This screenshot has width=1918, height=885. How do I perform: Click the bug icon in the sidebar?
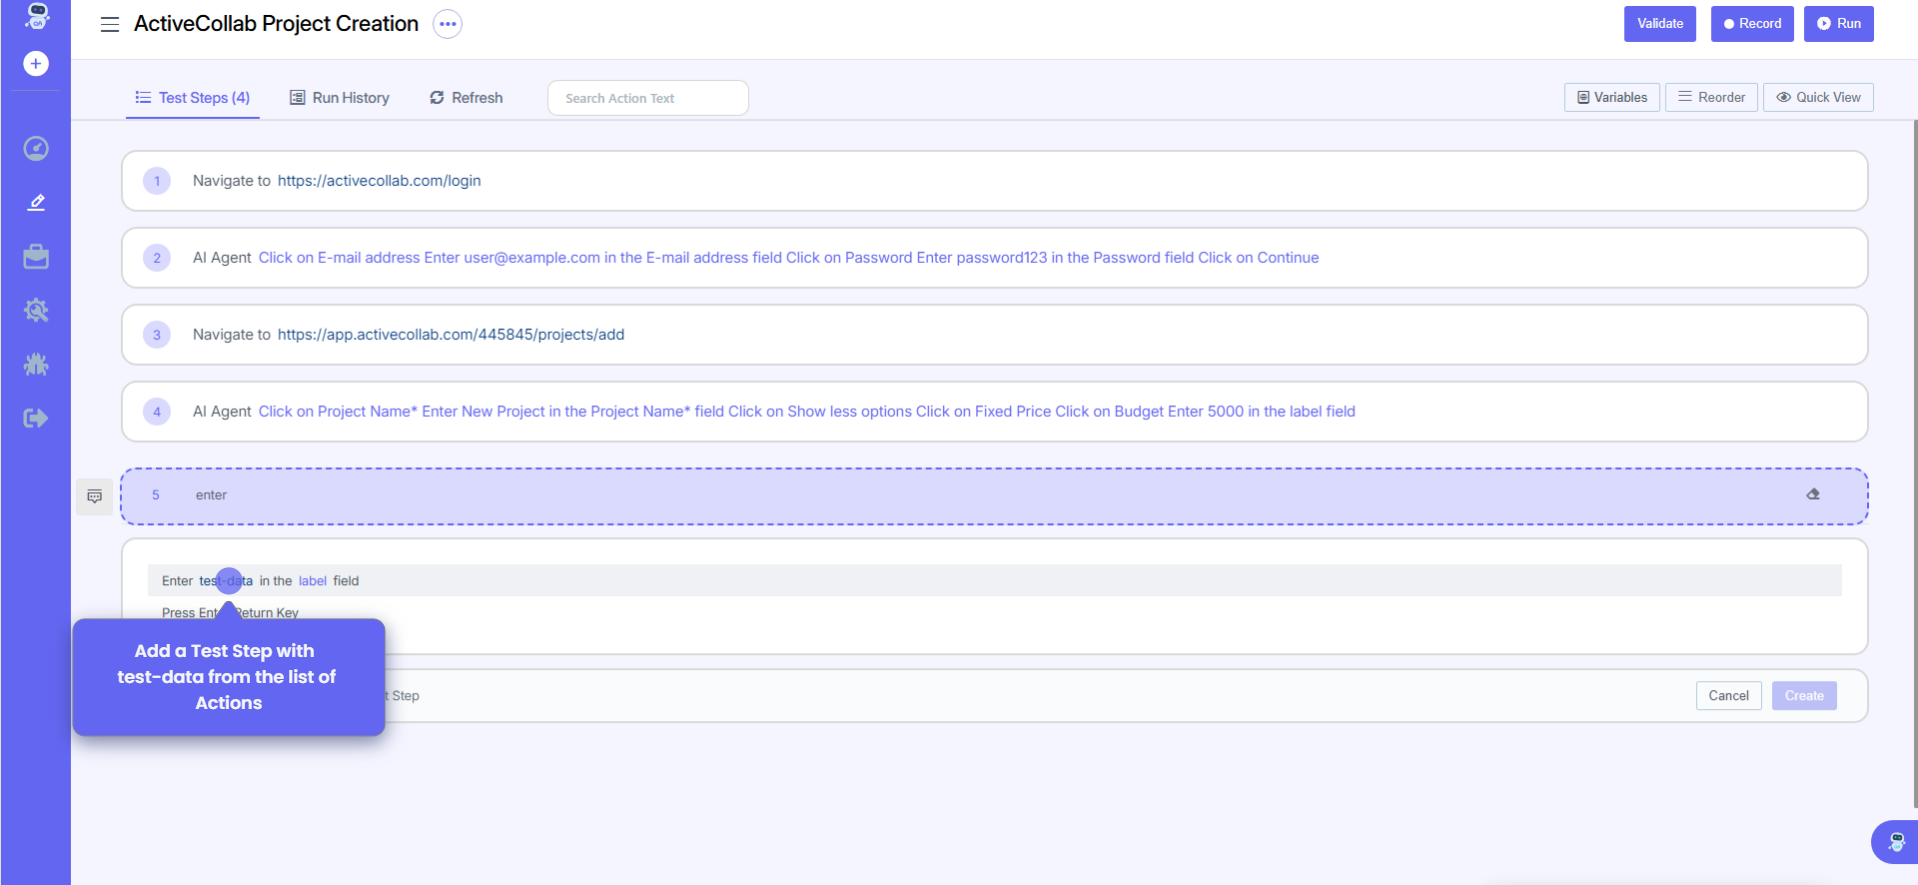click(36, 365)
